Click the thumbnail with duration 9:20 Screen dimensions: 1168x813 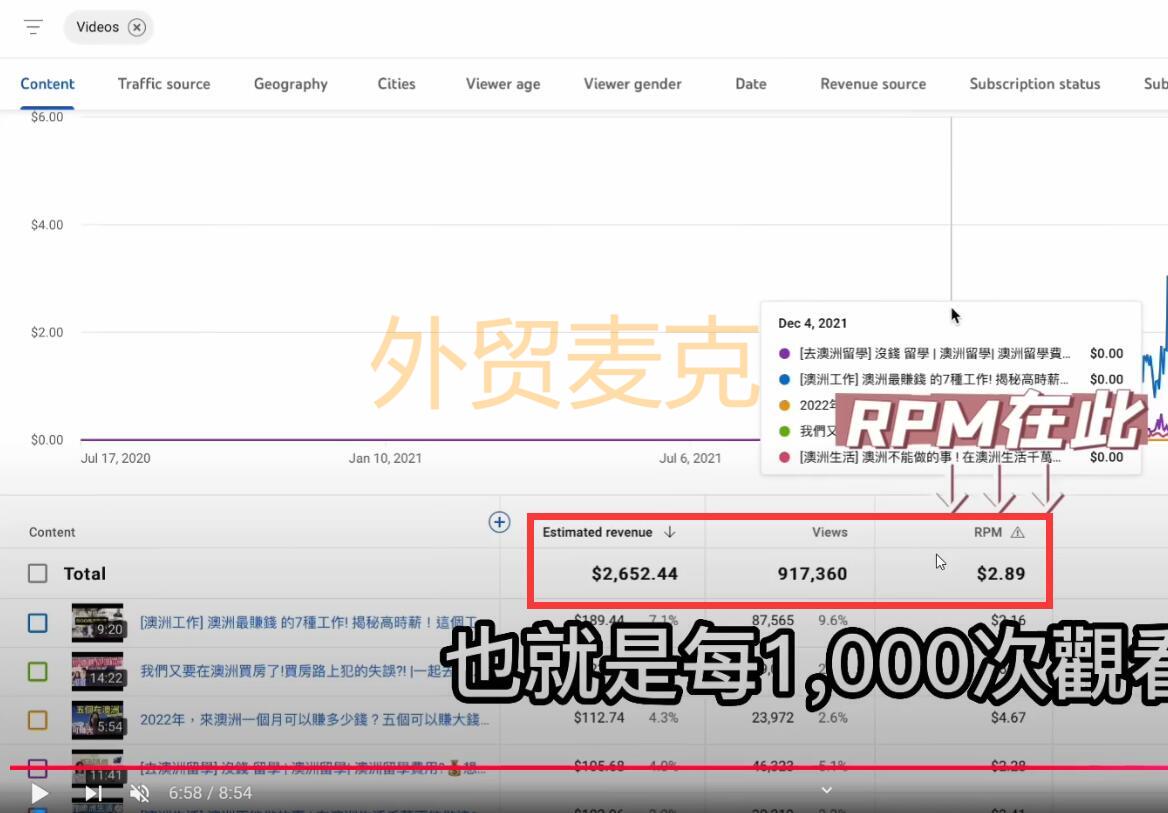[98, 623]
